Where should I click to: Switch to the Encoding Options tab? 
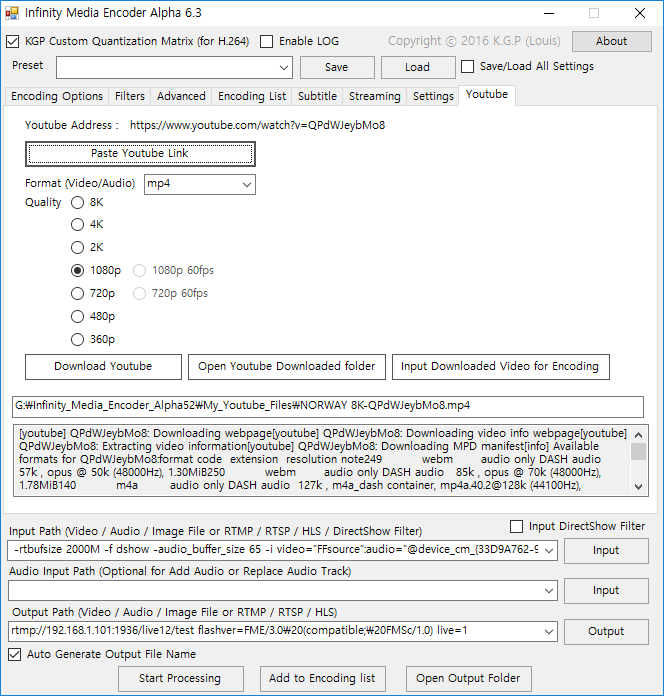(57, 96)
